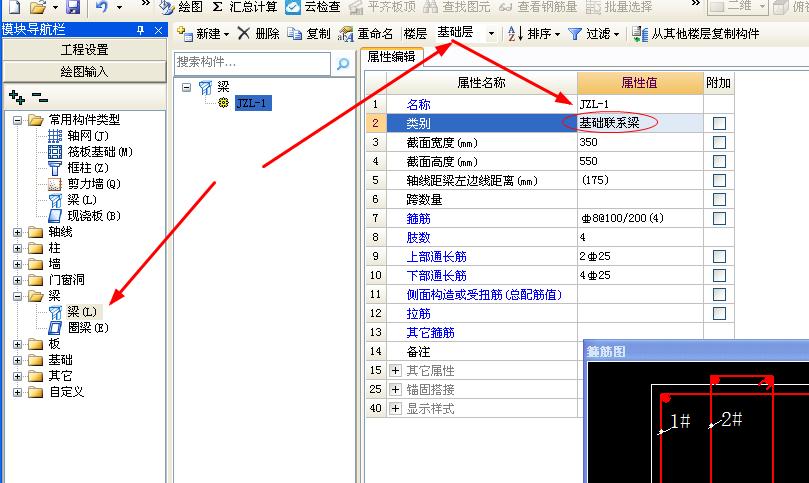Expand the 板 folder
This screenshot has height=483, width=809.
click(x=18, y=344)
